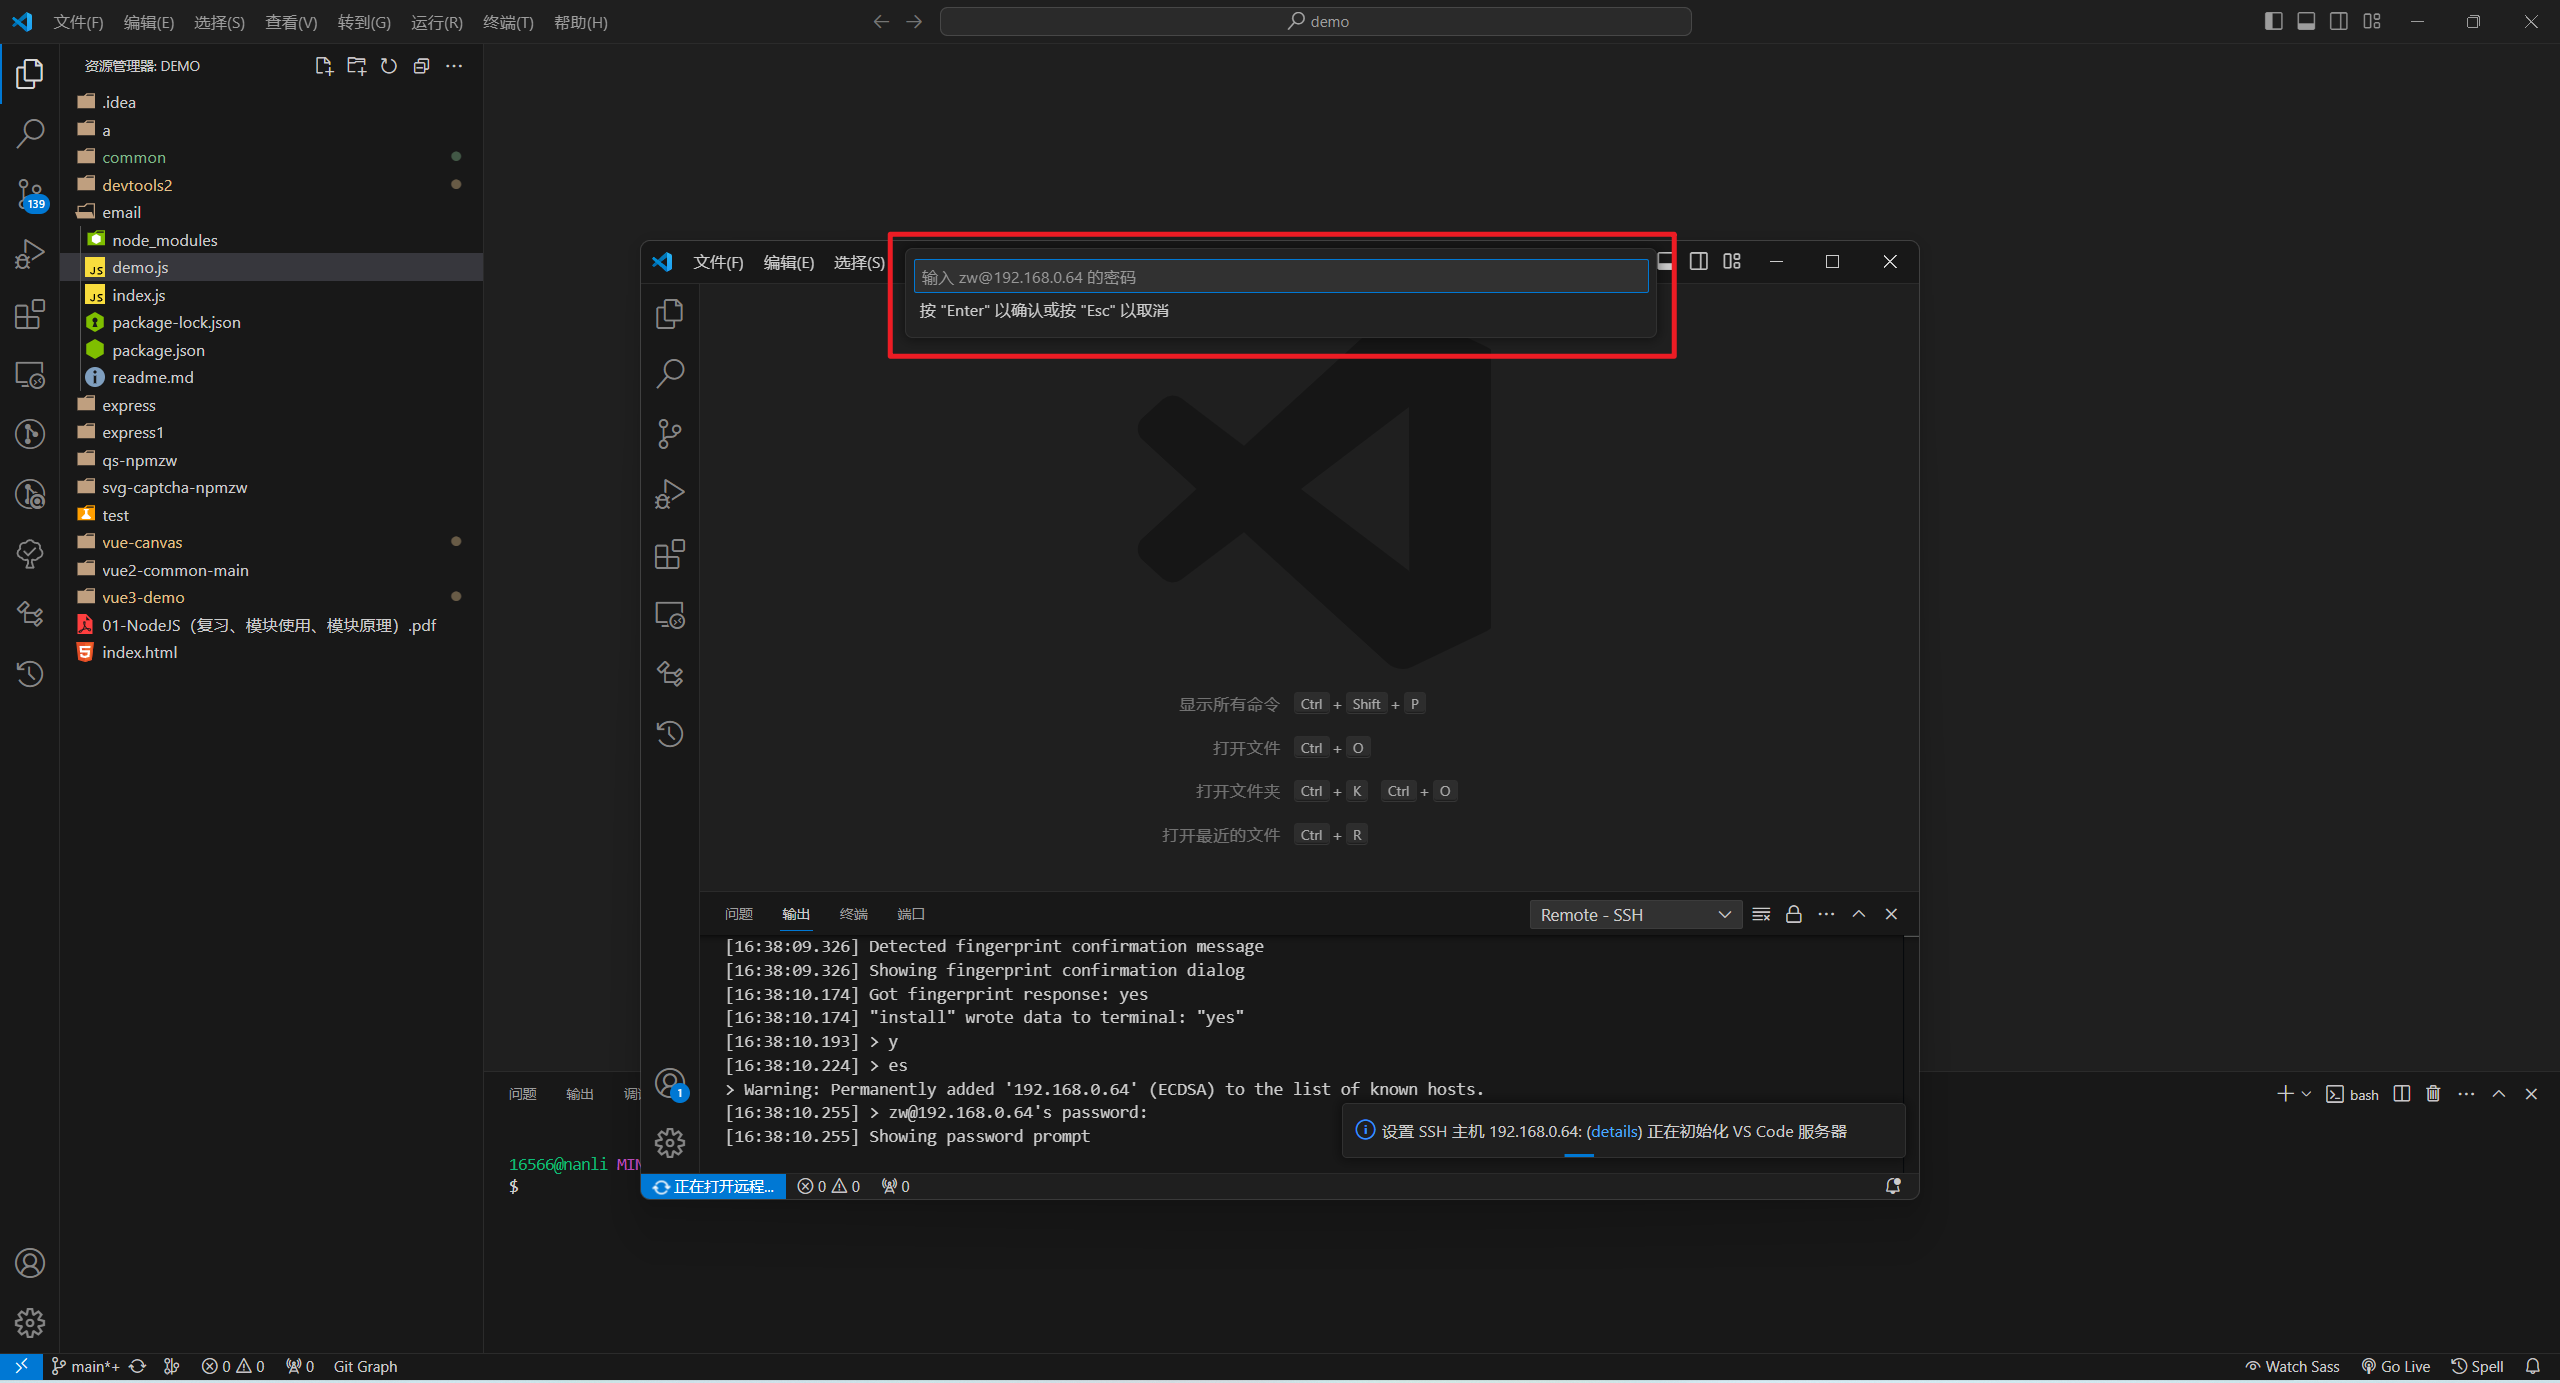
Task: Click the New File icon in the explorer header
Action: point(323,66)
